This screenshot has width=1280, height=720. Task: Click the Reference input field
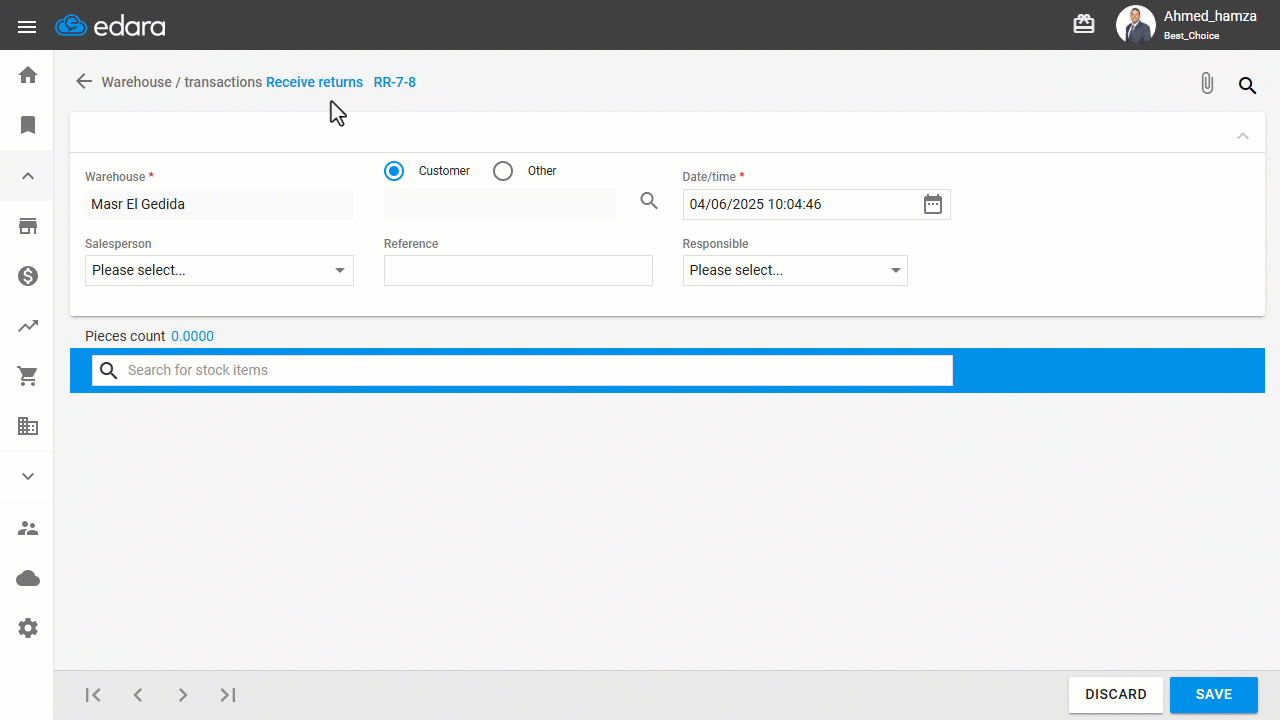[518, 270]
